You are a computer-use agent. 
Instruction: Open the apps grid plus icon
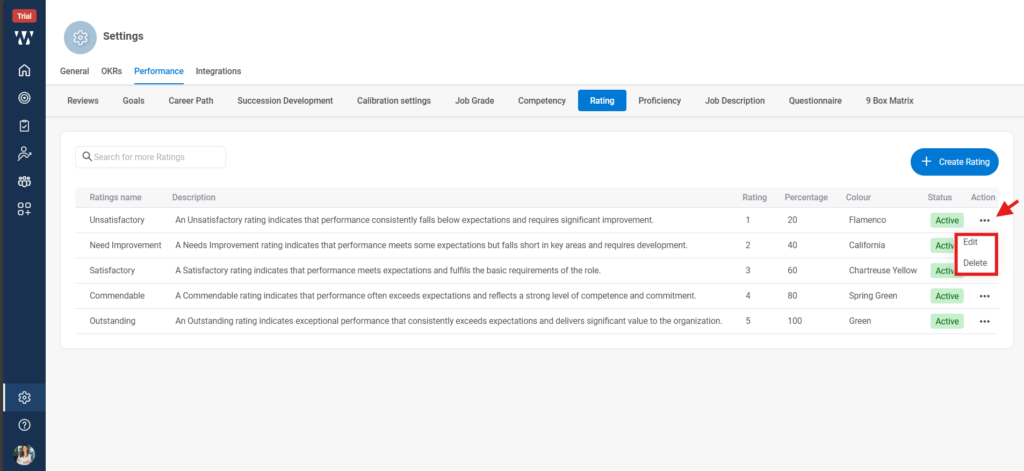[24, 209]
